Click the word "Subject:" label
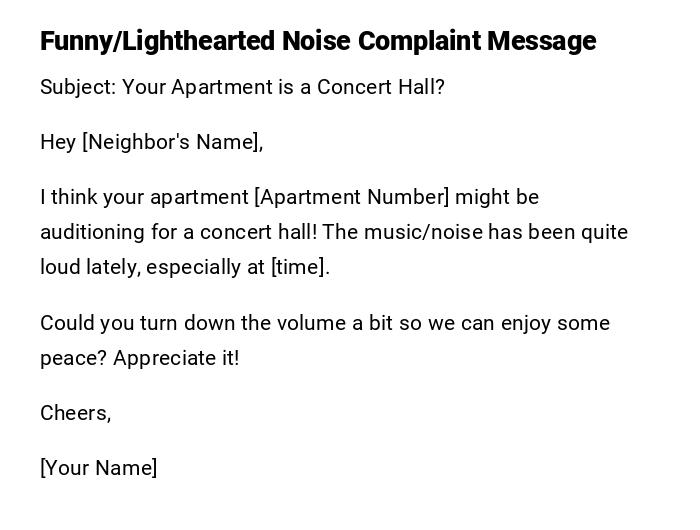Image resolution: width=700 pixels, height=530 pixels. pyautogui.click(x=78, y=87)
